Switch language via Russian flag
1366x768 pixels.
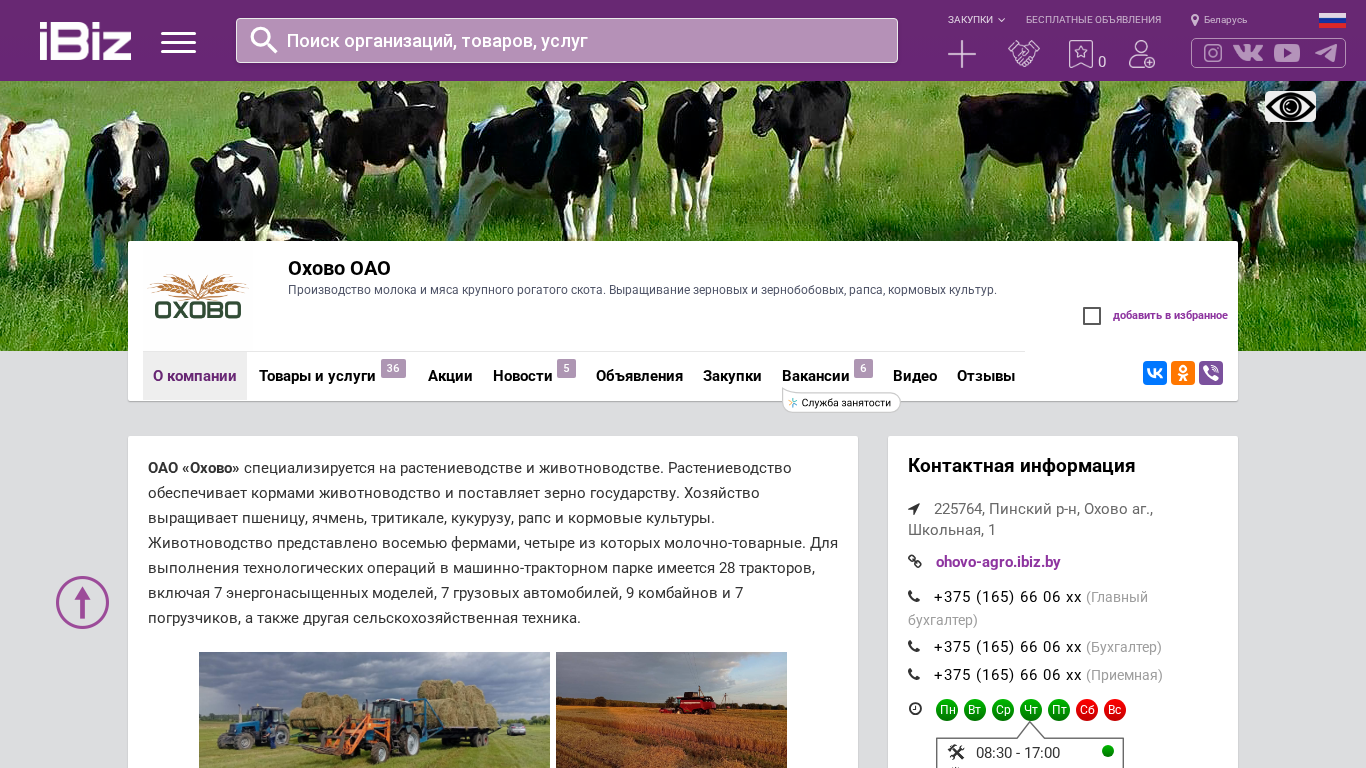pyautogui.click(x=1332, y=20)
